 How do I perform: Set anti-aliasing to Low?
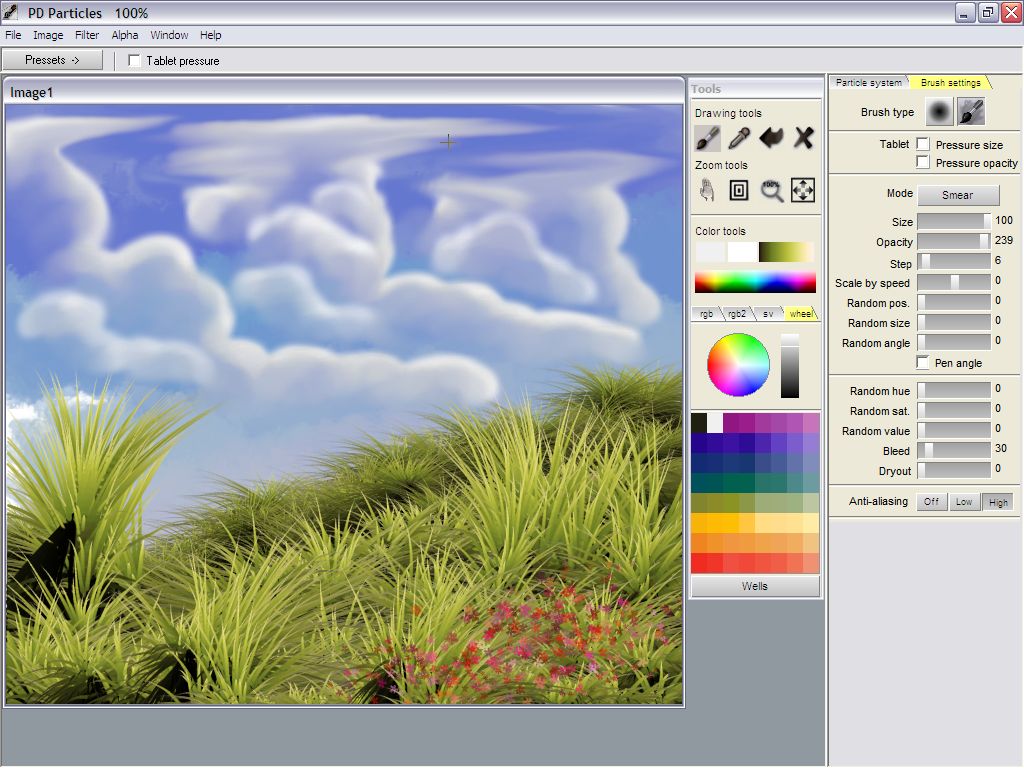[963, 502]
